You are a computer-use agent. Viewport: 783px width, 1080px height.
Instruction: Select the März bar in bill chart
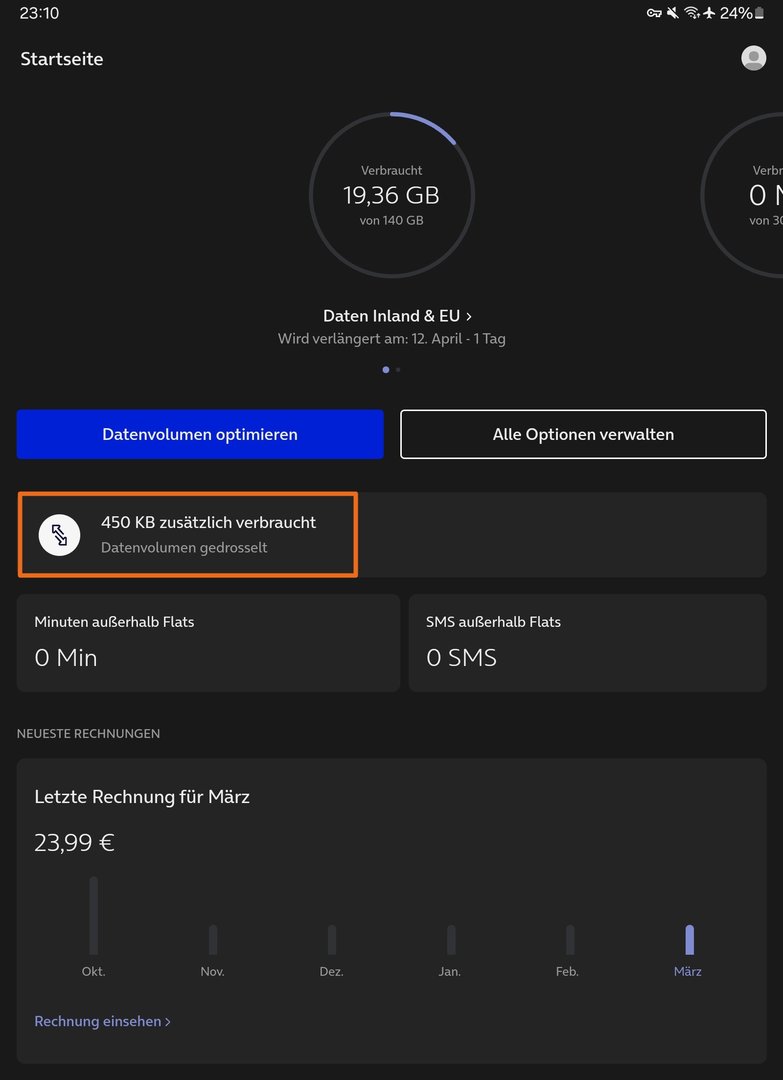coord(689,939)
